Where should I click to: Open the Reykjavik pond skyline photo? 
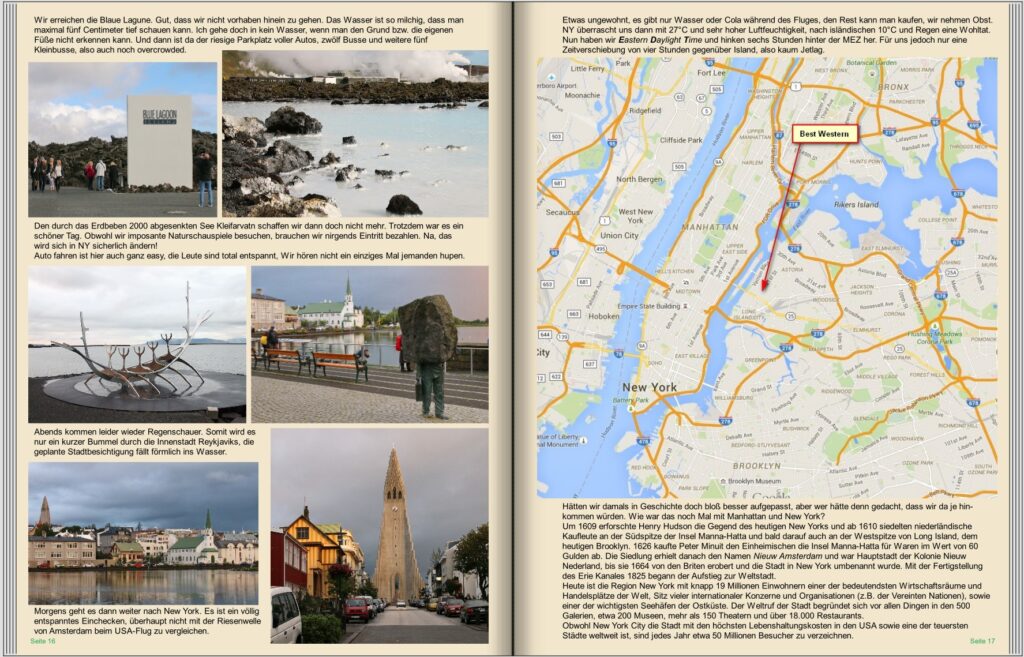[143, 534]
